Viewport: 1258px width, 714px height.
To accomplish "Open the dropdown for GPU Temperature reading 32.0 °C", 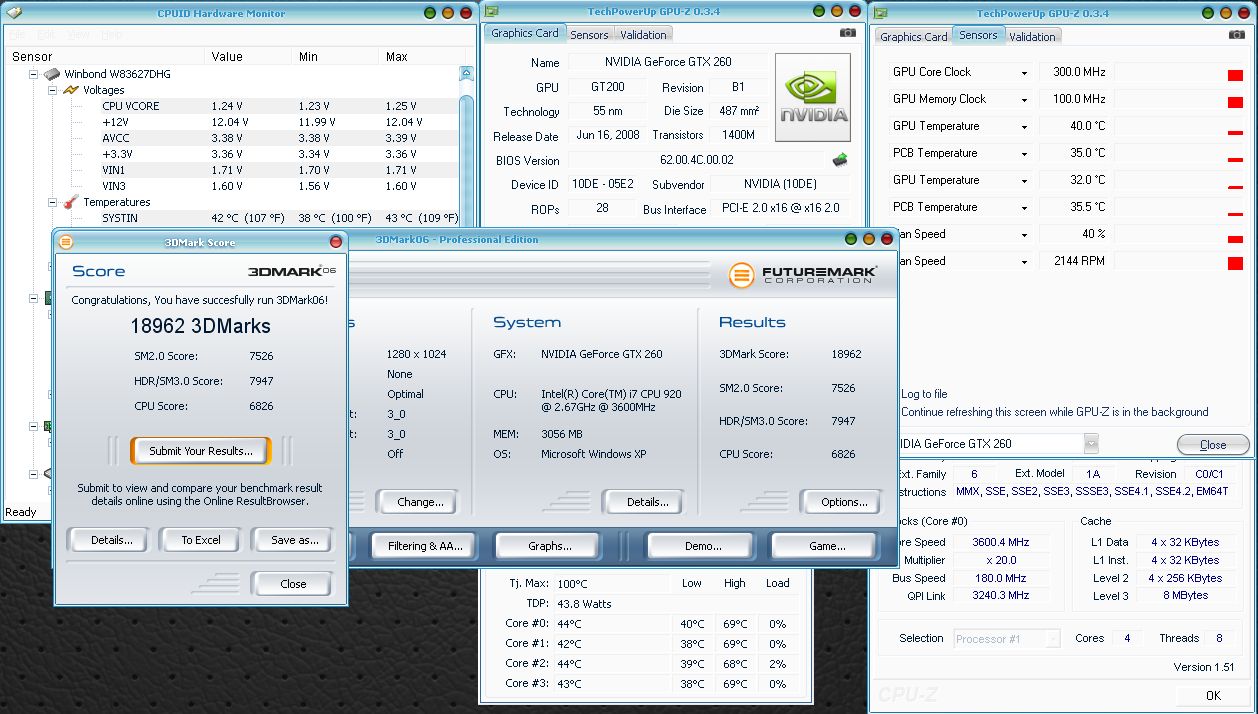I will click(x=1024, y=181).
